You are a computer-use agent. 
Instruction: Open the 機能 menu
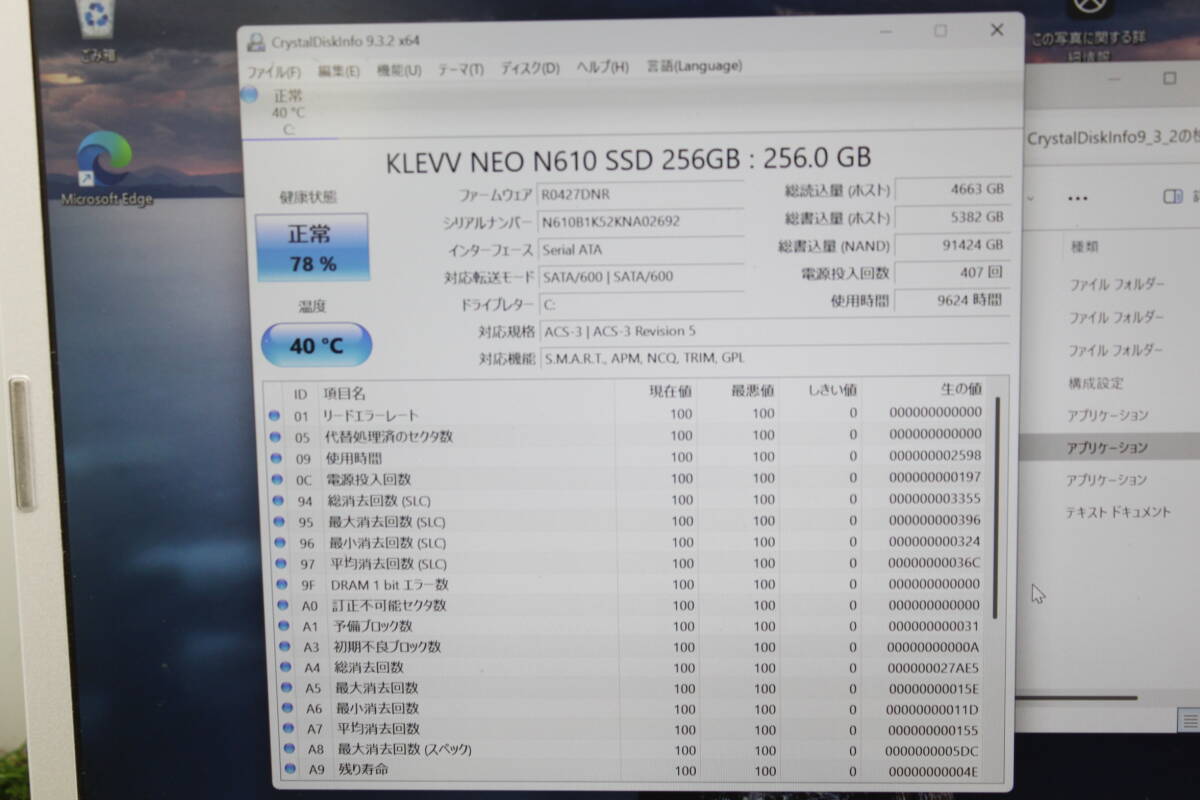click(397, 67)
